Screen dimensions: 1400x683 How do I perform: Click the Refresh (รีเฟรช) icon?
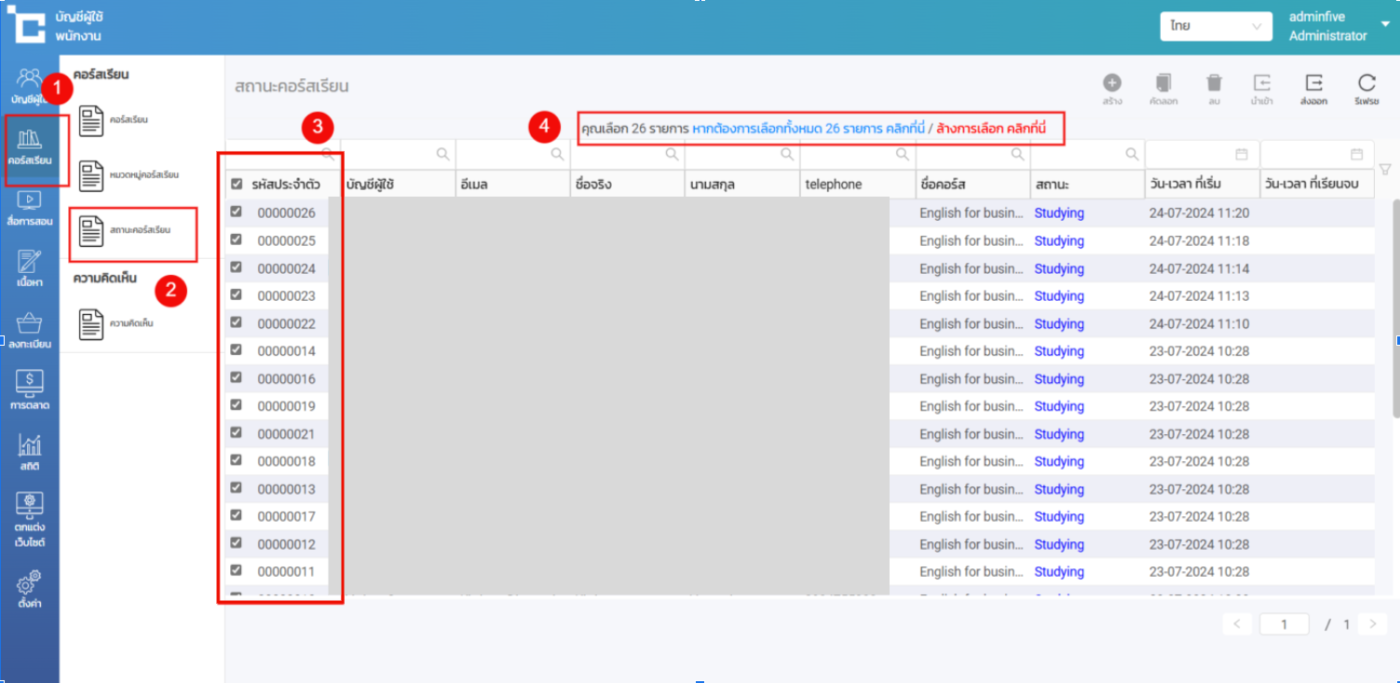coord(1366,84)
